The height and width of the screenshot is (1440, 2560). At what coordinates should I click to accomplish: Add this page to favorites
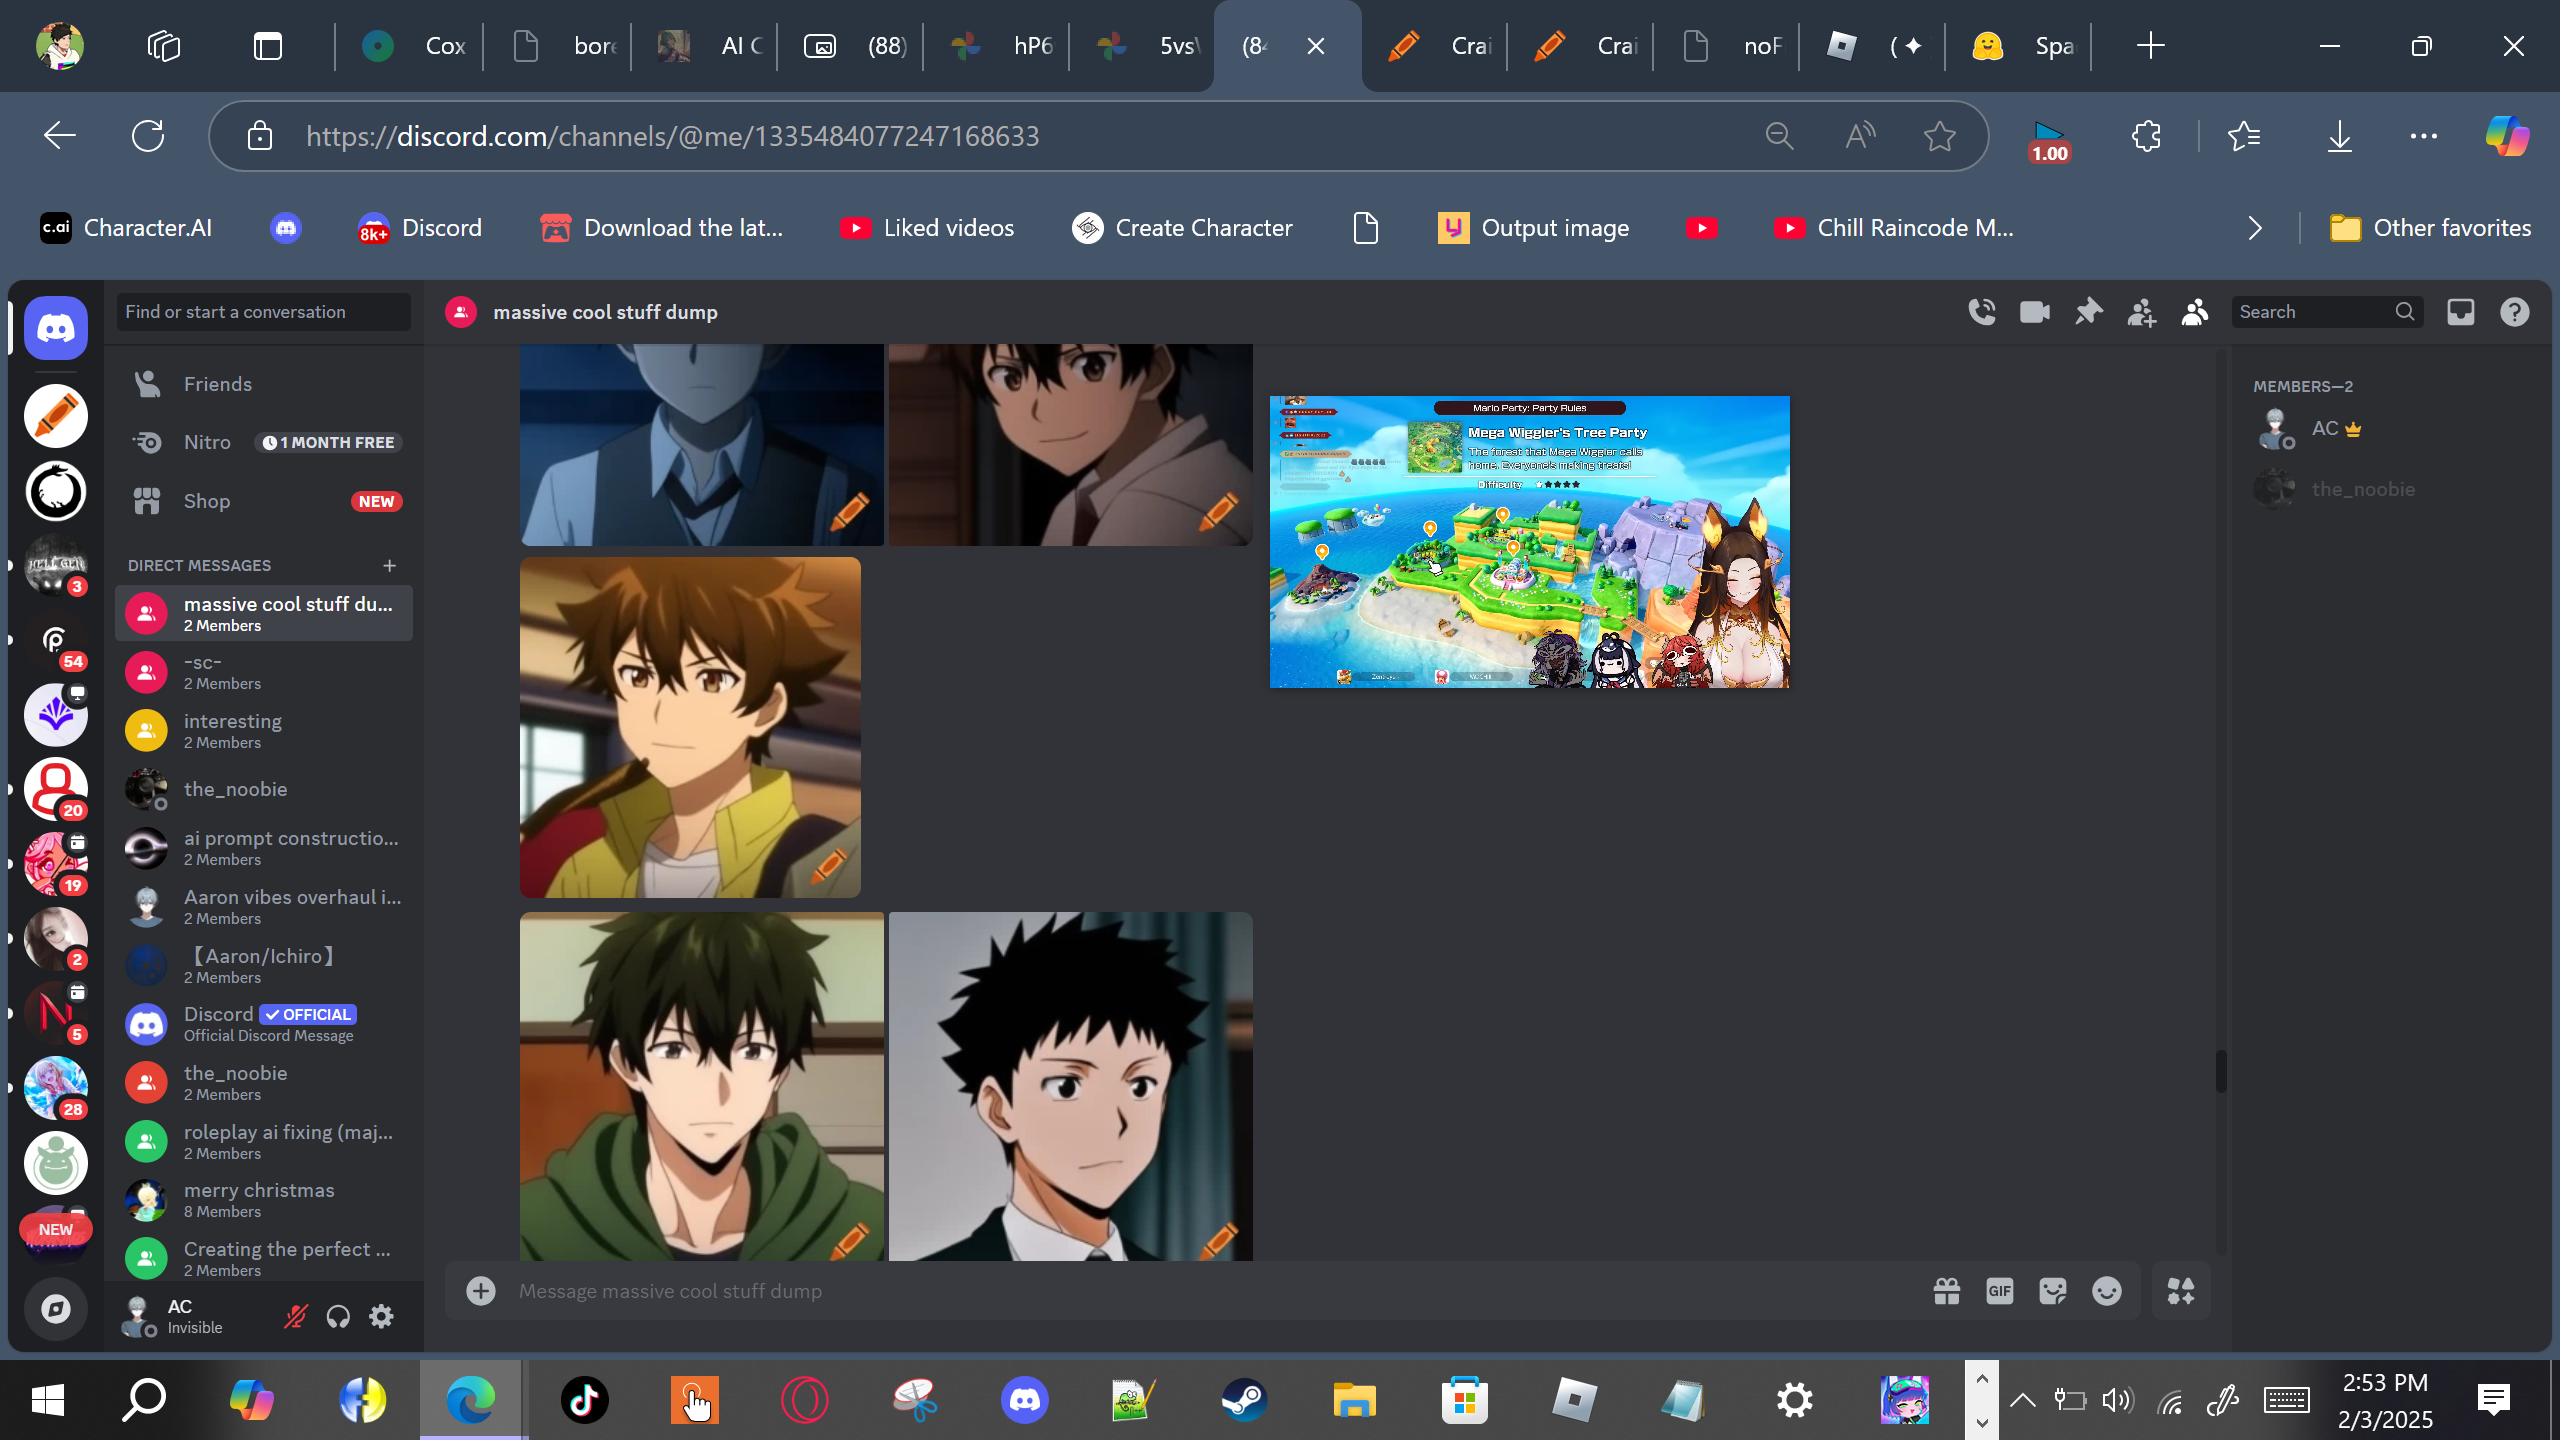1940,136
